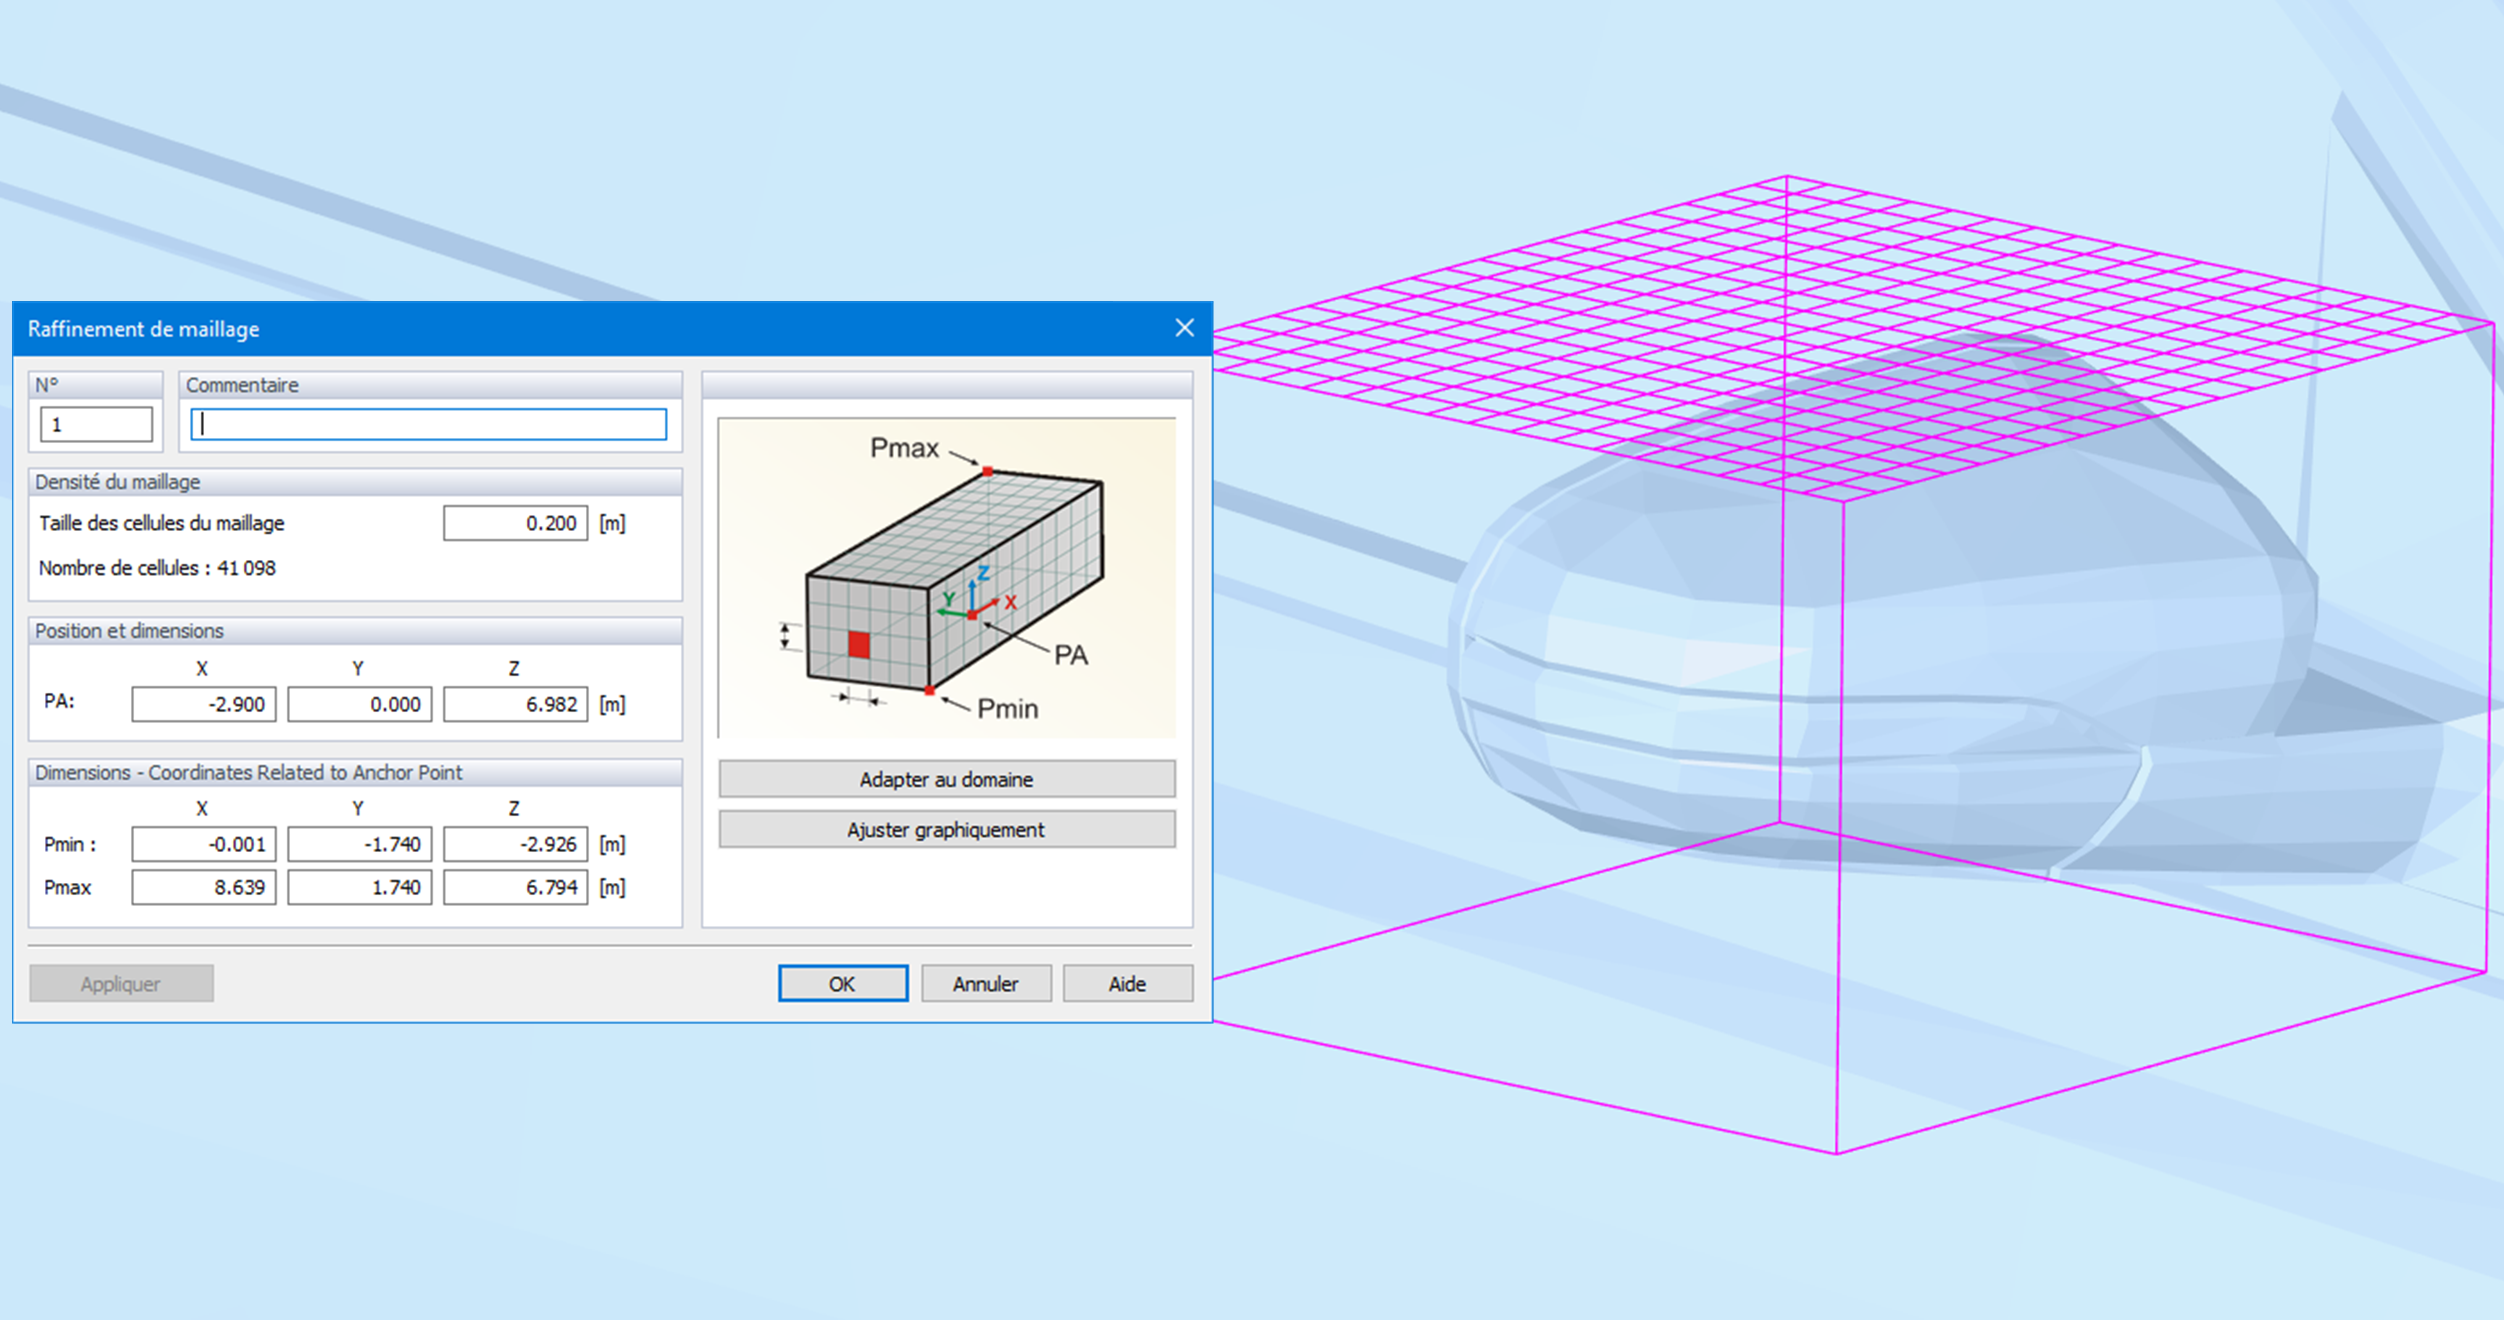Click the mesh box diagram illustration
This screenshot has width=2504, height=1320.
[x=946, y=578]
